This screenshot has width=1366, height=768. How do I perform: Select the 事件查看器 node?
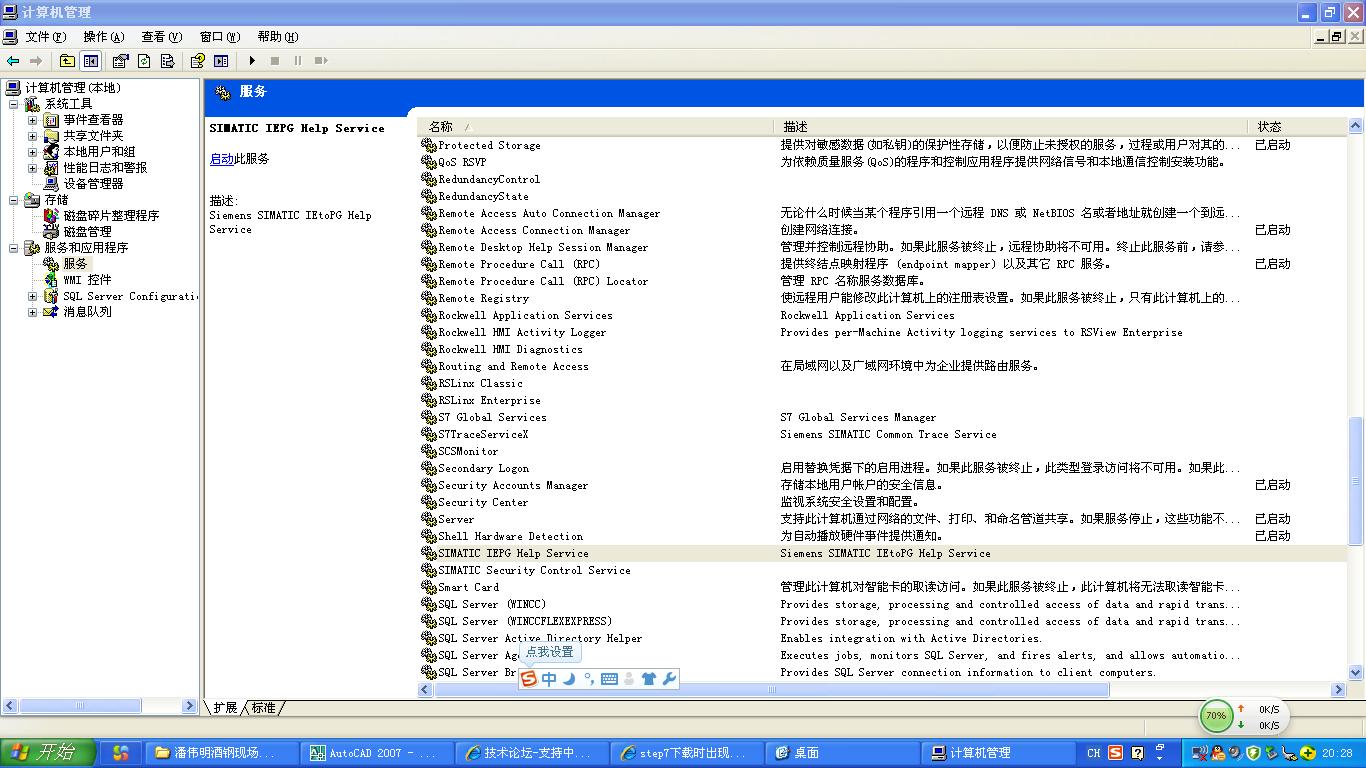point(93,120)
